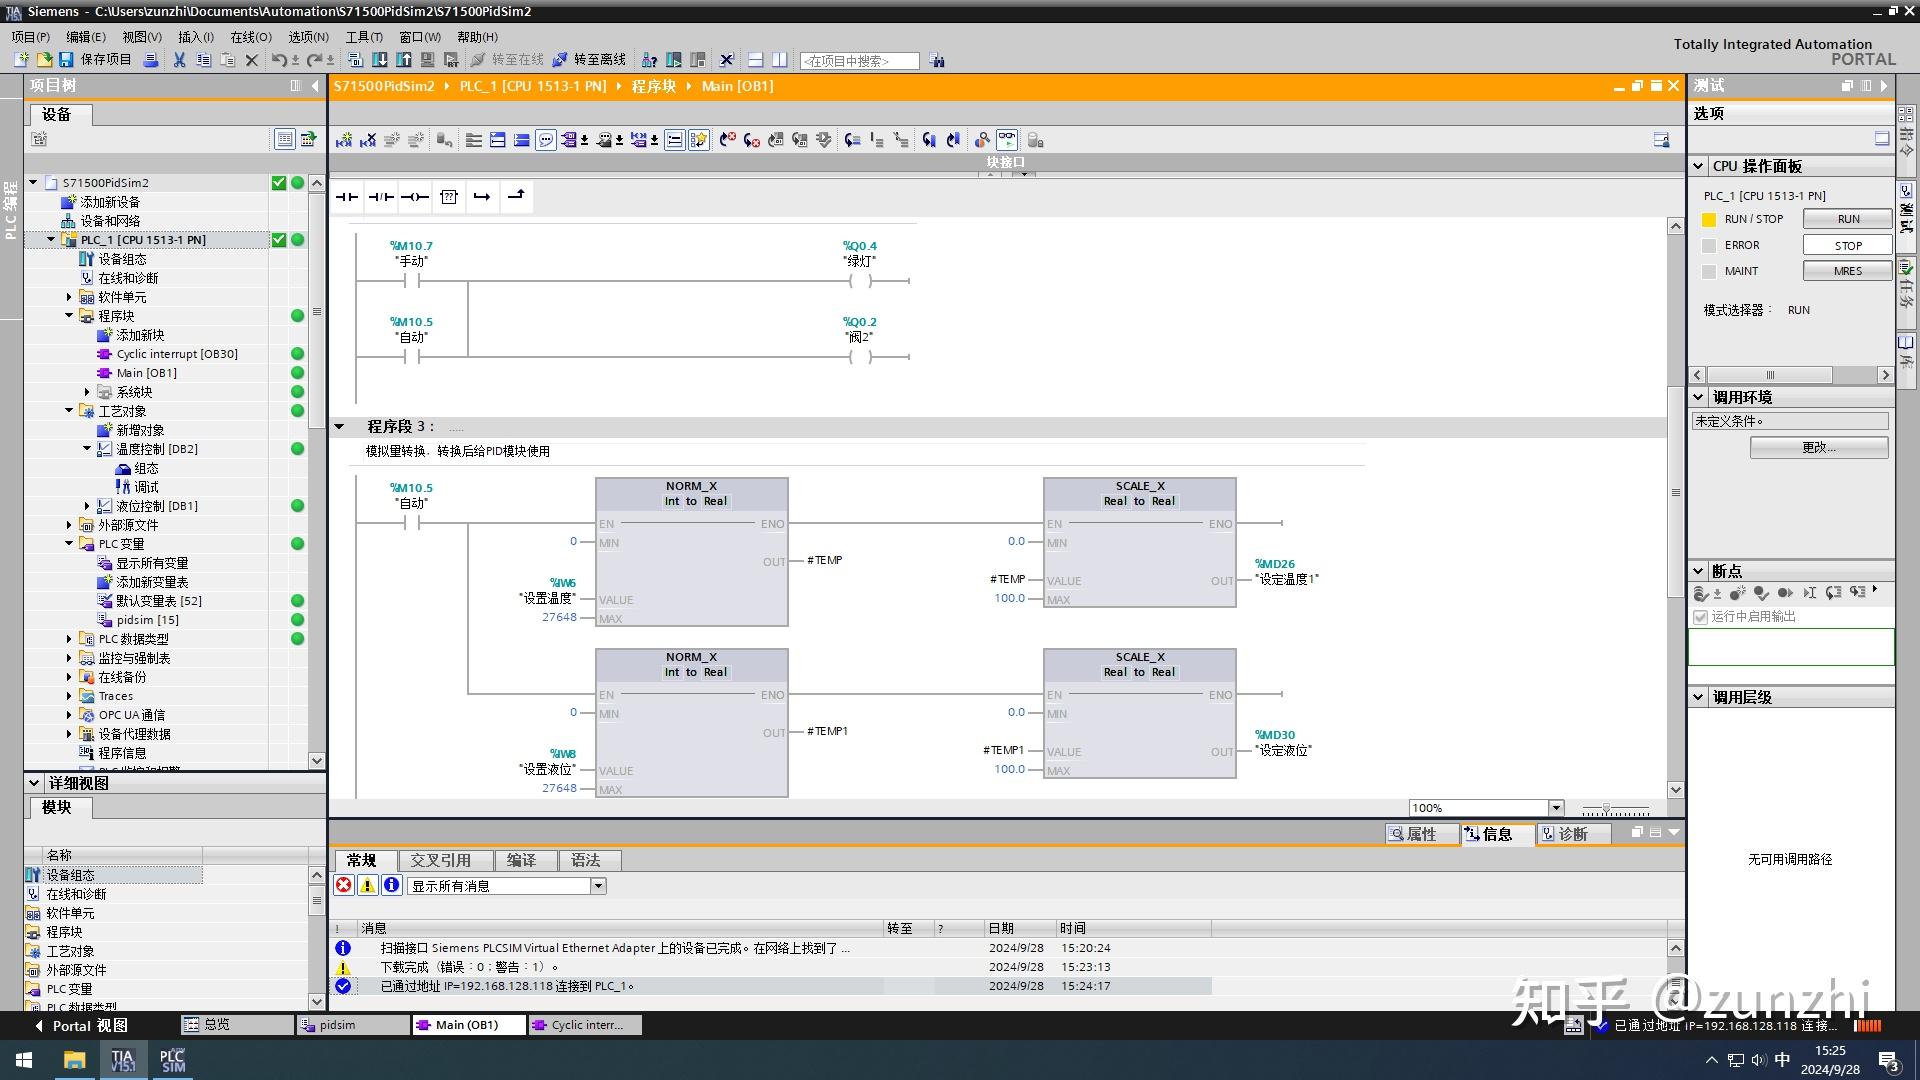Launch PLCSIM from the taskbar
The width and height of the screenshot is (1920, 1080).
(x=172, y=1060)
